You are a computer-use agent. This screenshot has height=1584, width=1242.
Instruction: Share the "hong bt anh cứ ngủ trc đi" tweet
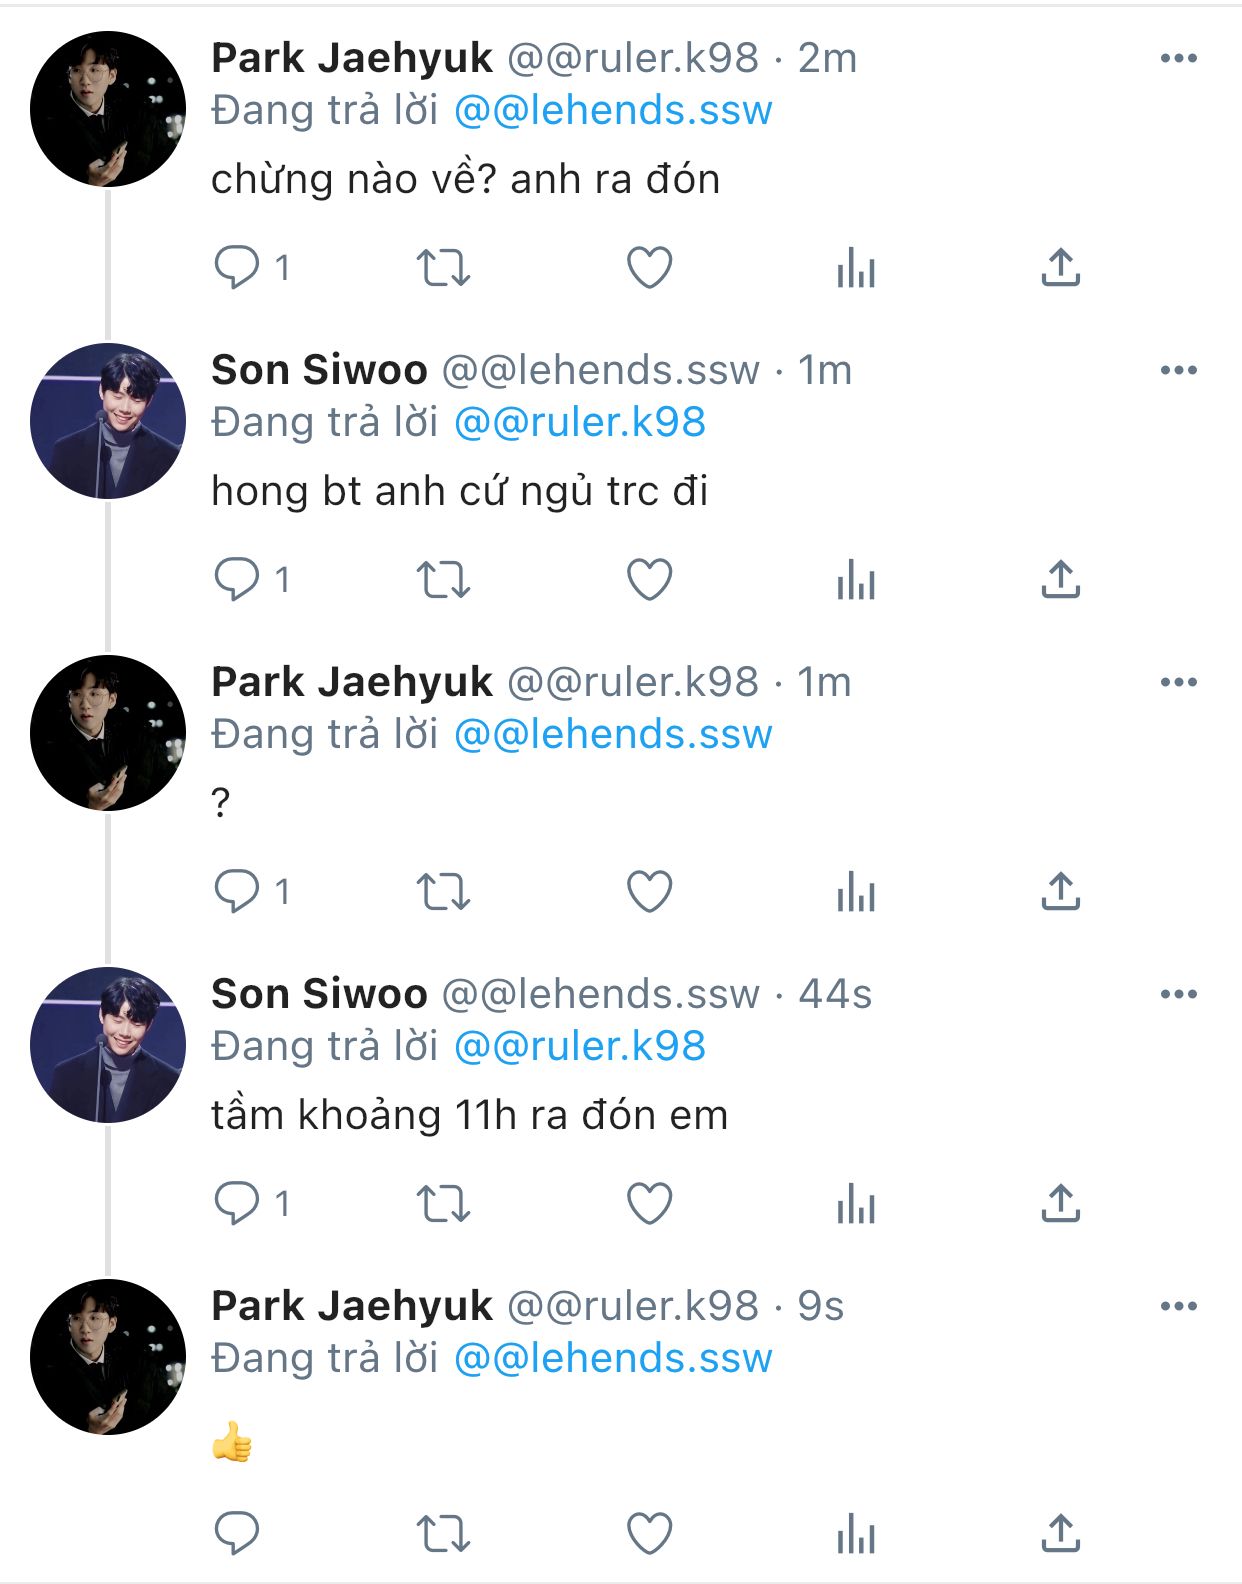click(1061, 580)
